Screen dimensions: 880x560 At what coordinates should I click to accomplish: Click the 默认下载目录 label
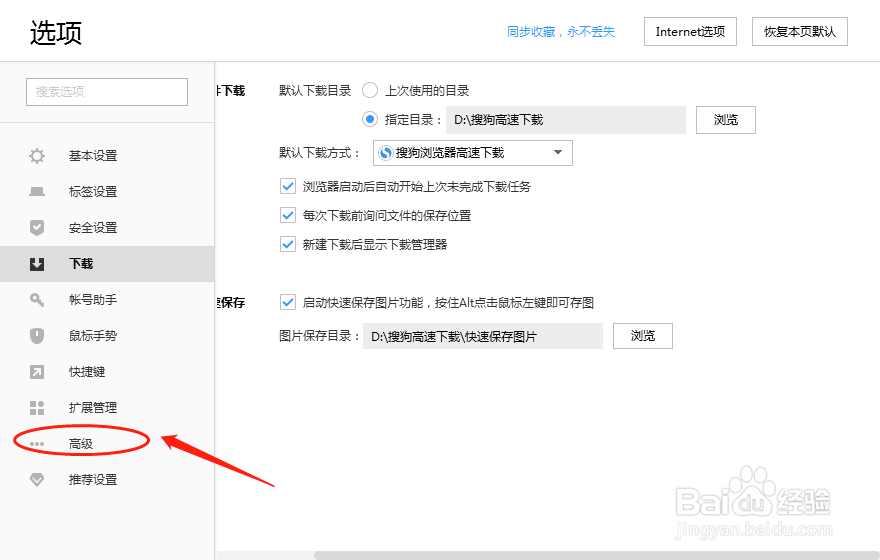point(315,90)
